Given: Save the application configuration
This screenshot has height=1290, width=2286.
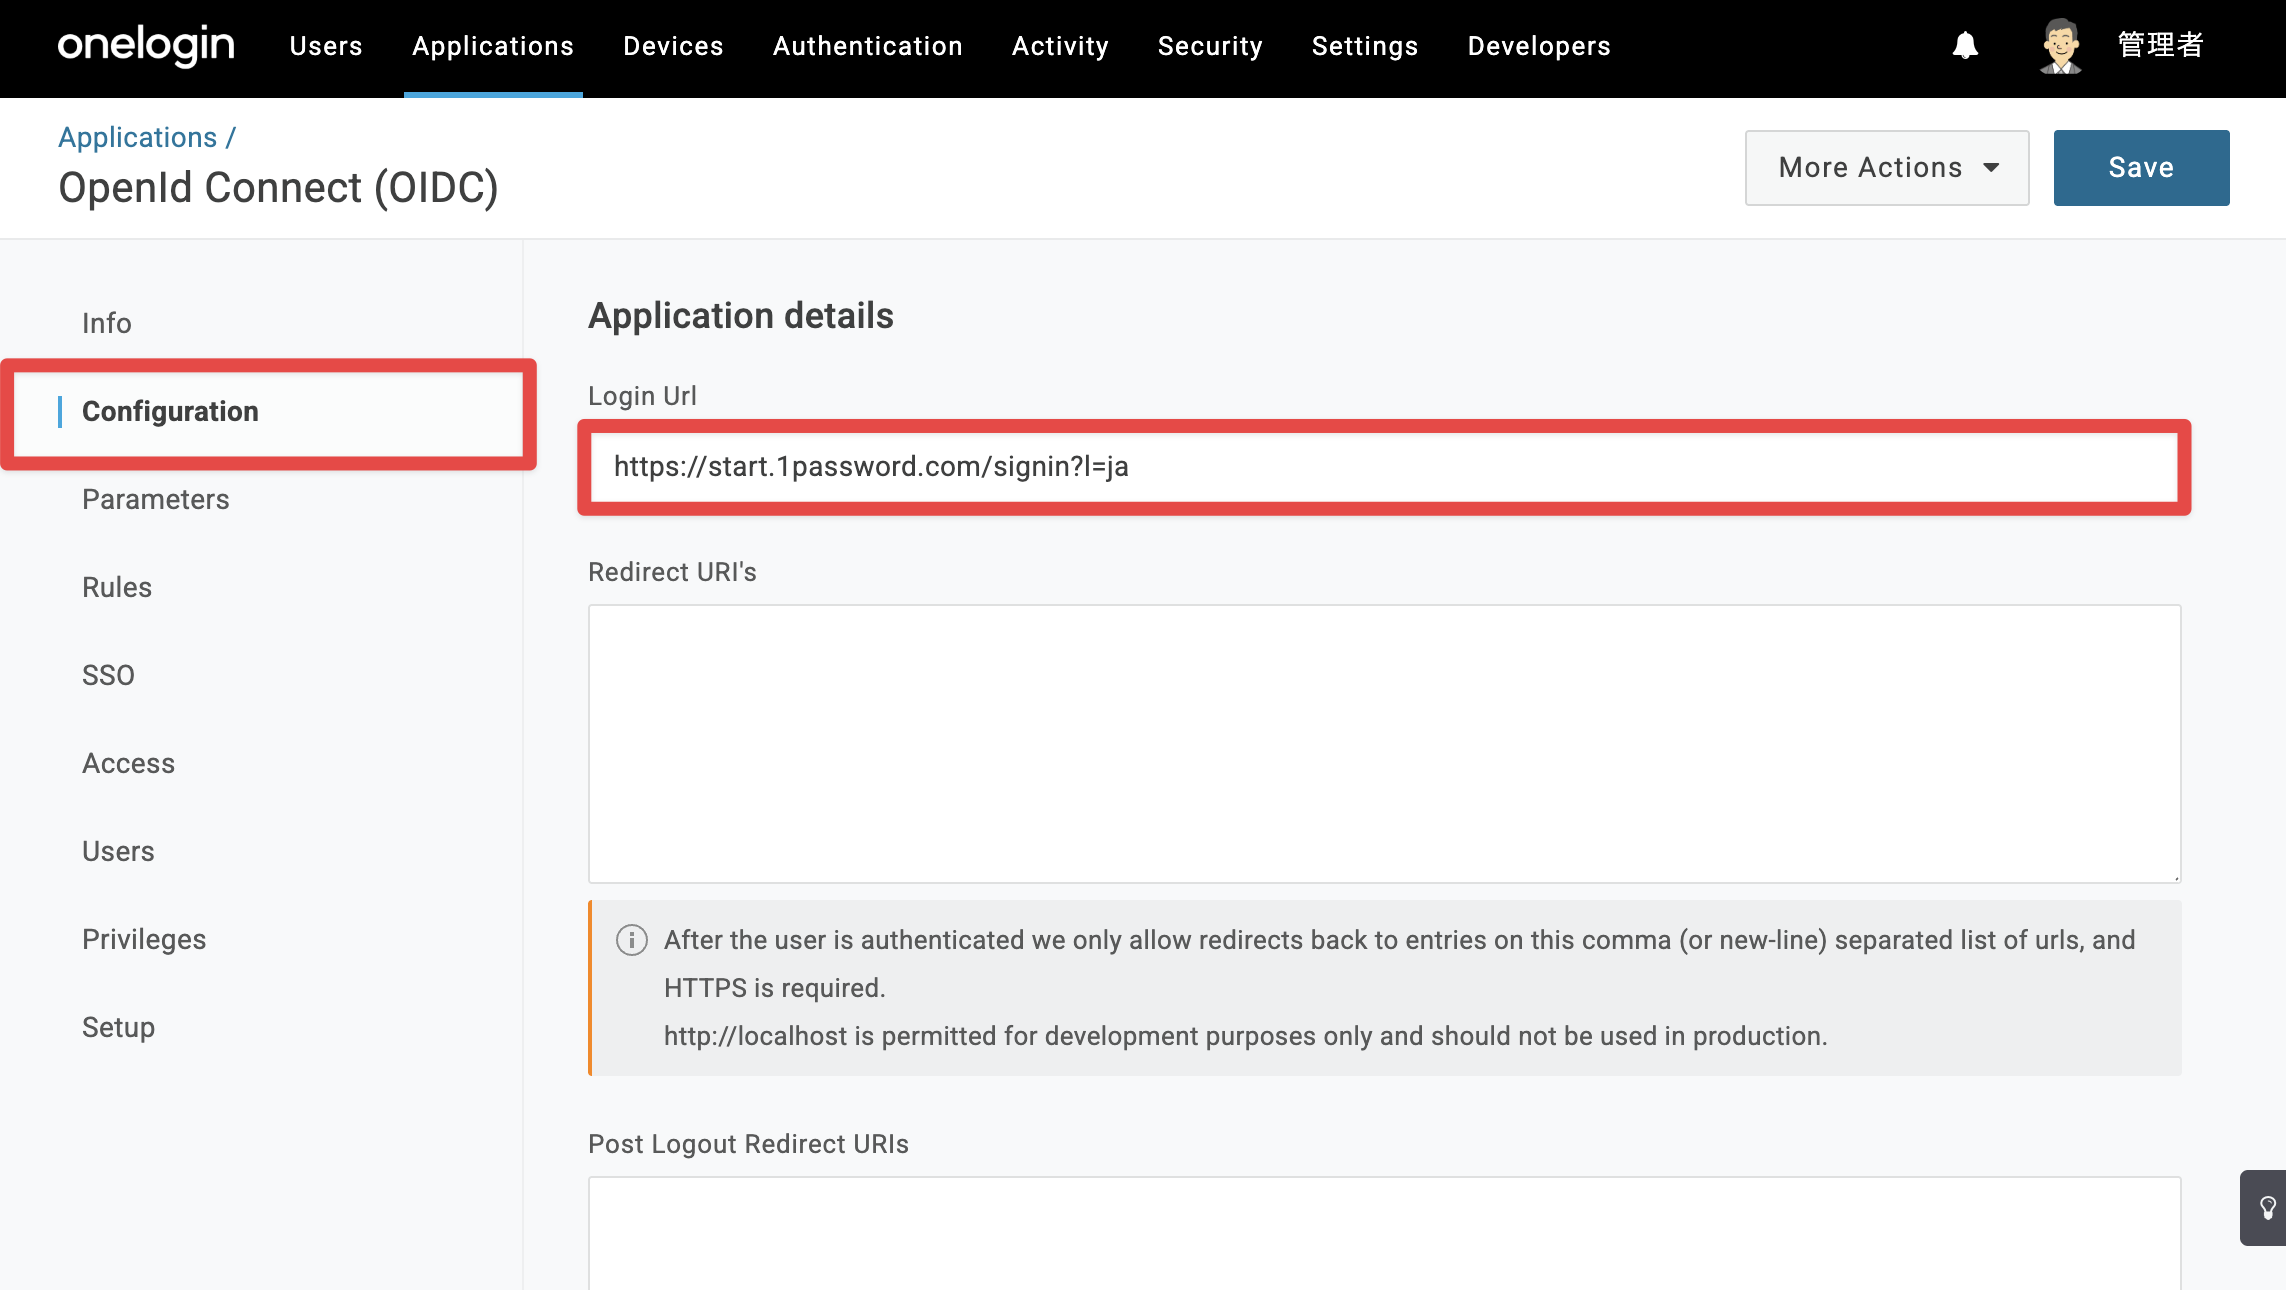Looking at the screenshot, I should tap(2142, 168).
